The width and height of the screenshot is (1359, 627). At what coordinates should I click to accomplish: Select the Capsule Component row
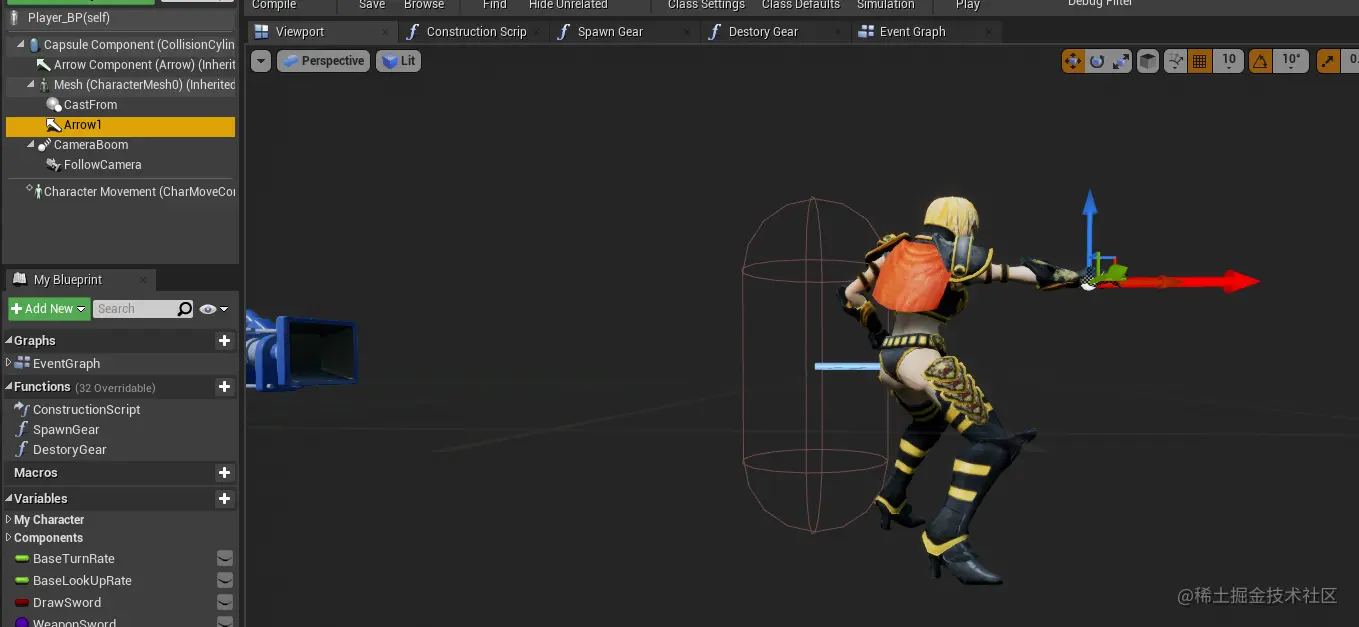point(120,45)
